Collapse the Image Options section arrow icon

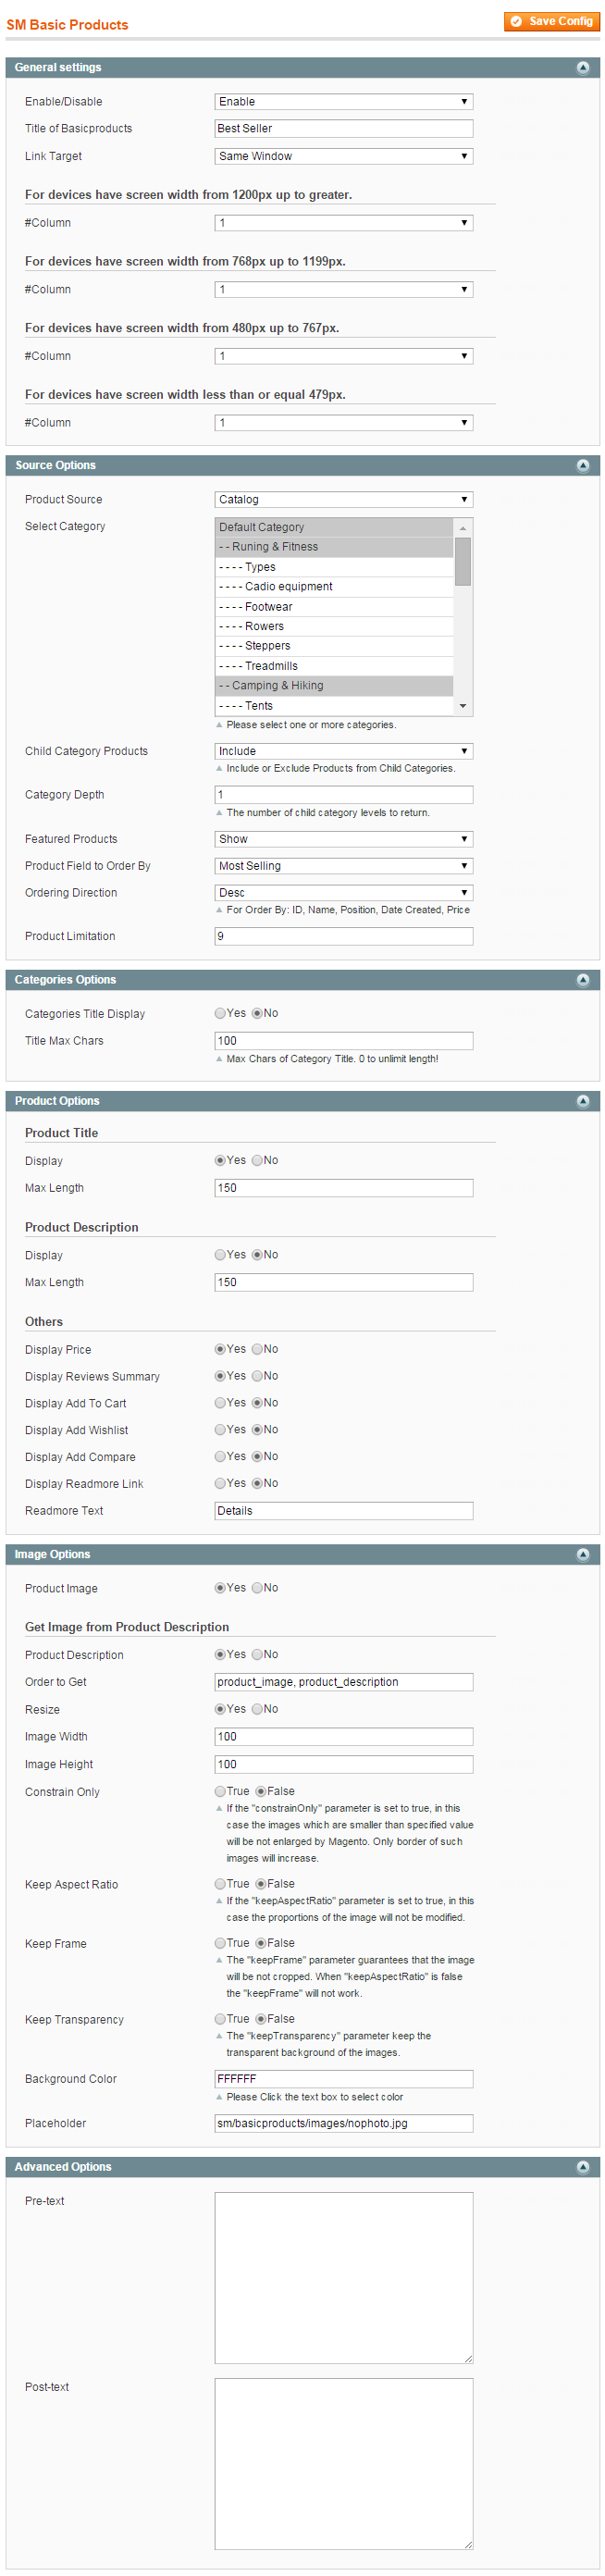coord(582,1555)
